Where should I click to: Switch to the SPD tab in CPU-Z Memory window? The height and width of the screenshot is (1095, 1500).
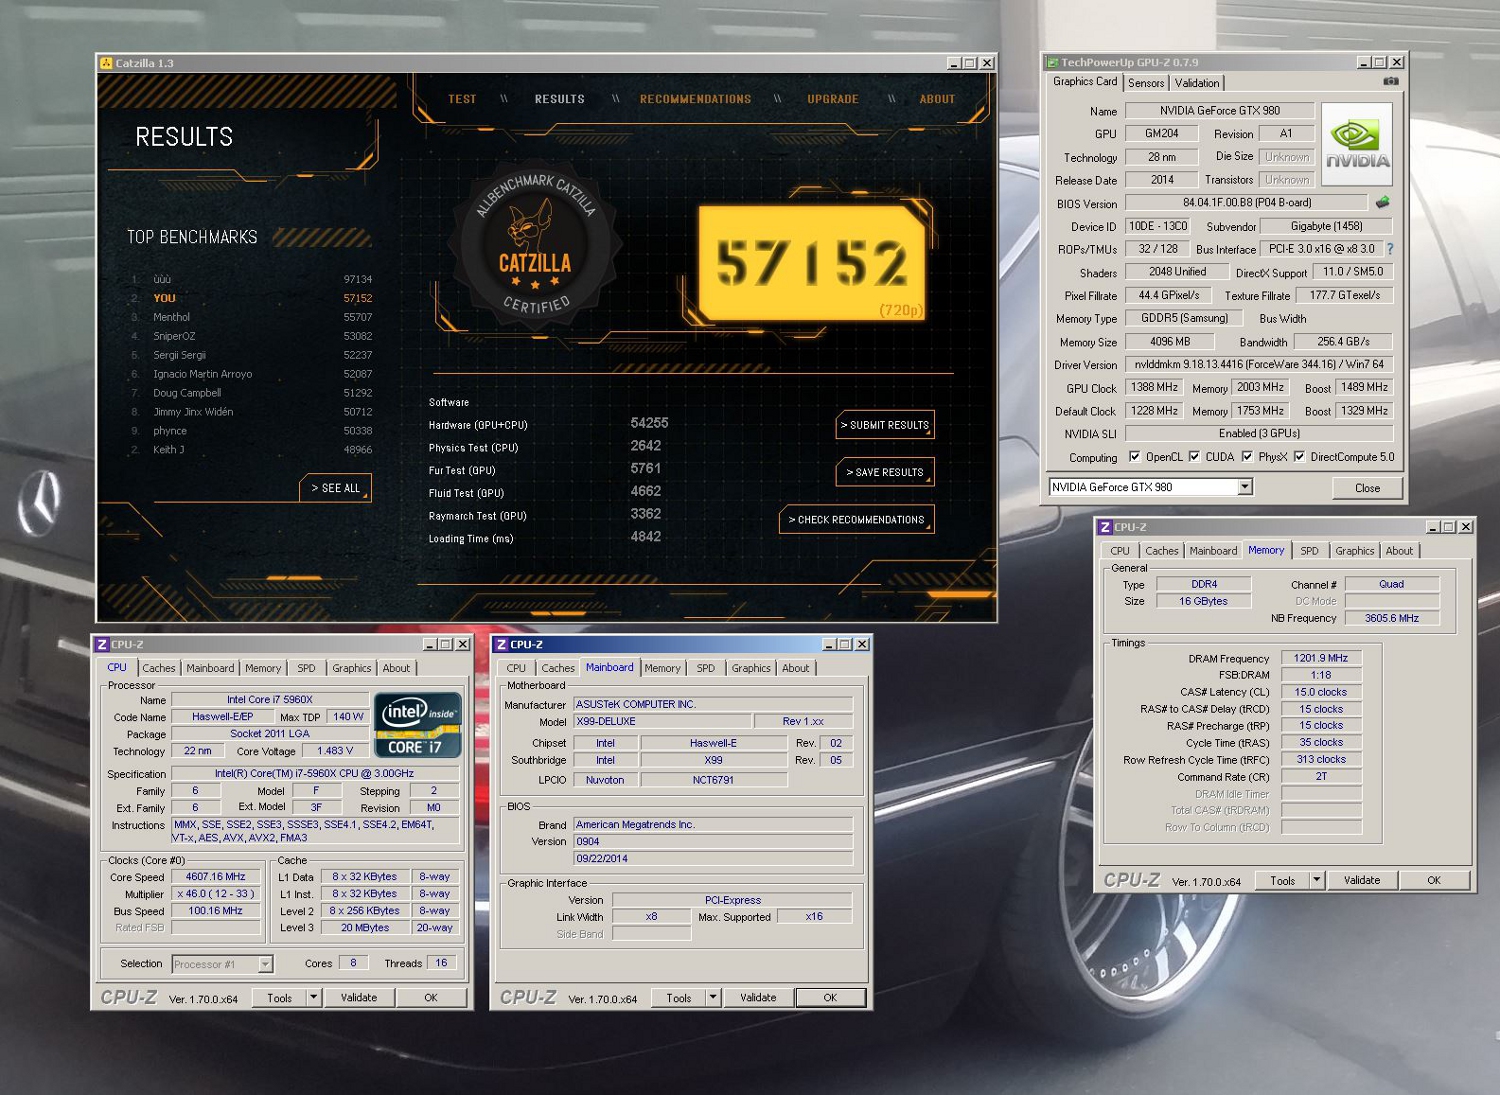(x=1309, y=551)
